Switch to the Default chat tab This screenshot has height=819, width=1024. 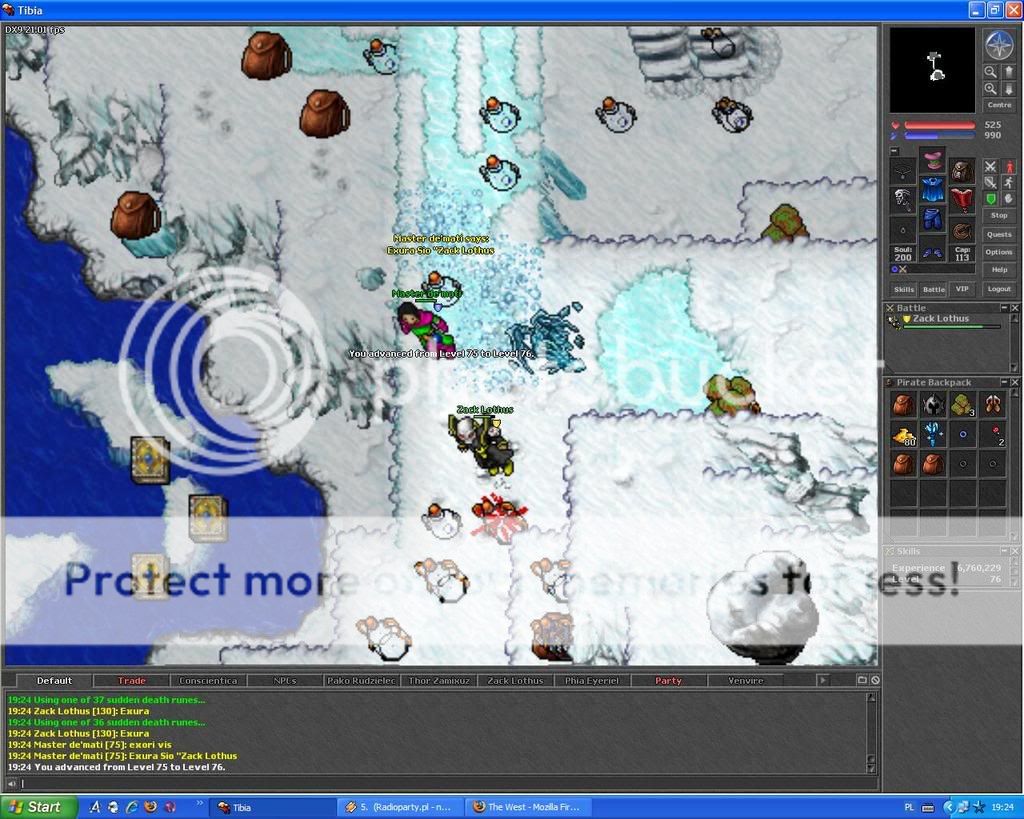tap(54, 681)
